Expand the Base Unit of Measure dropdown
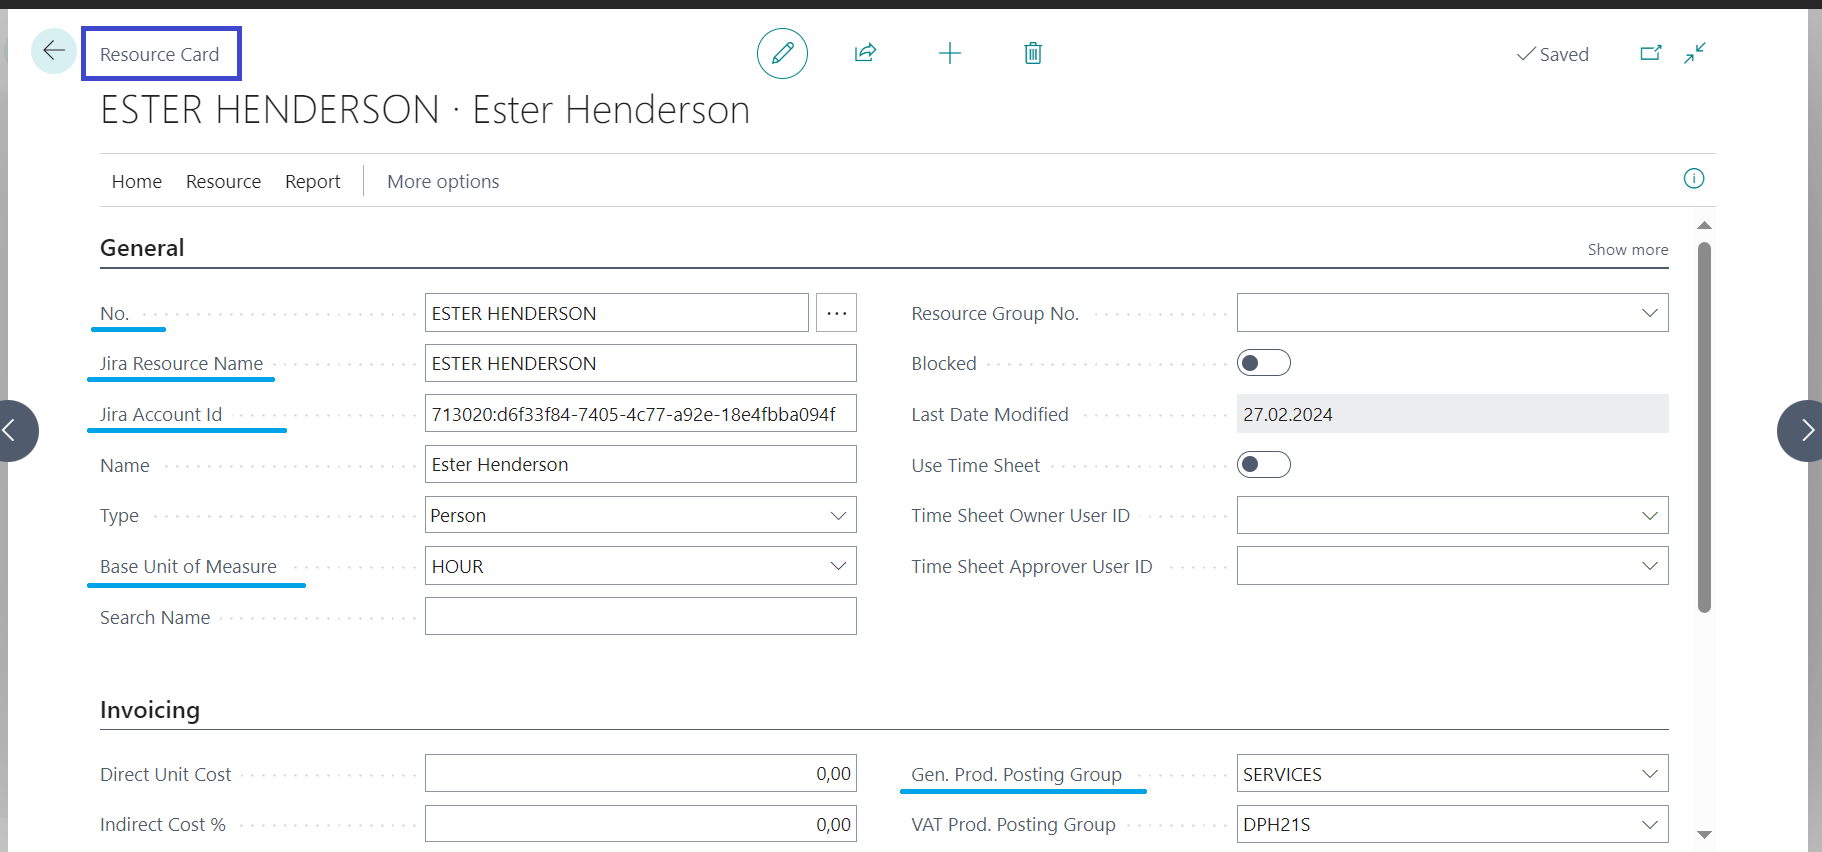This screenshot has width=1822, height=852. tap(837, 566)
